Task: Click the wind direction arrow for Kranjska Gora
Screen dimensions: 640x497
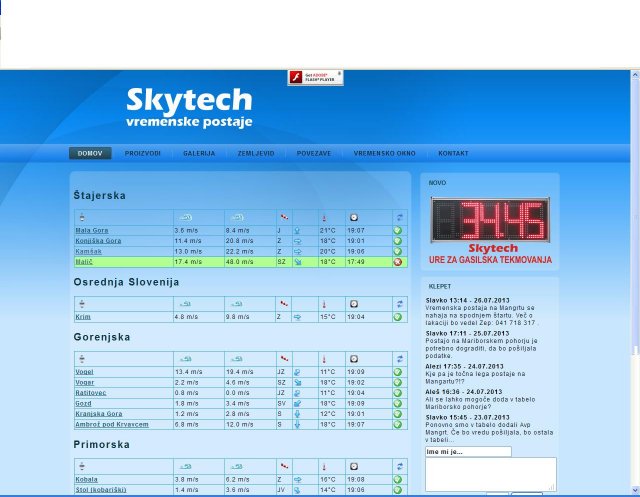Action: pos(297,414)
